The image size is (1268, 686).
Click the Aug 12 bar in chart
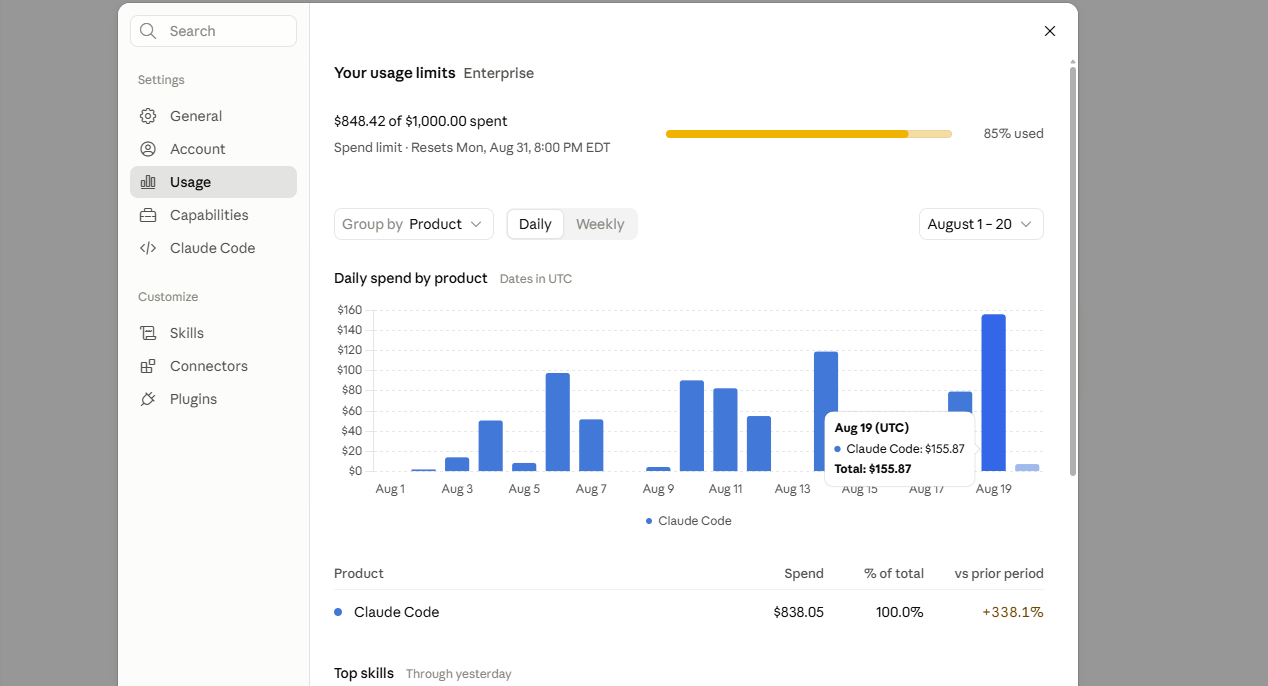pyautogui.click(x=759, y=443)
